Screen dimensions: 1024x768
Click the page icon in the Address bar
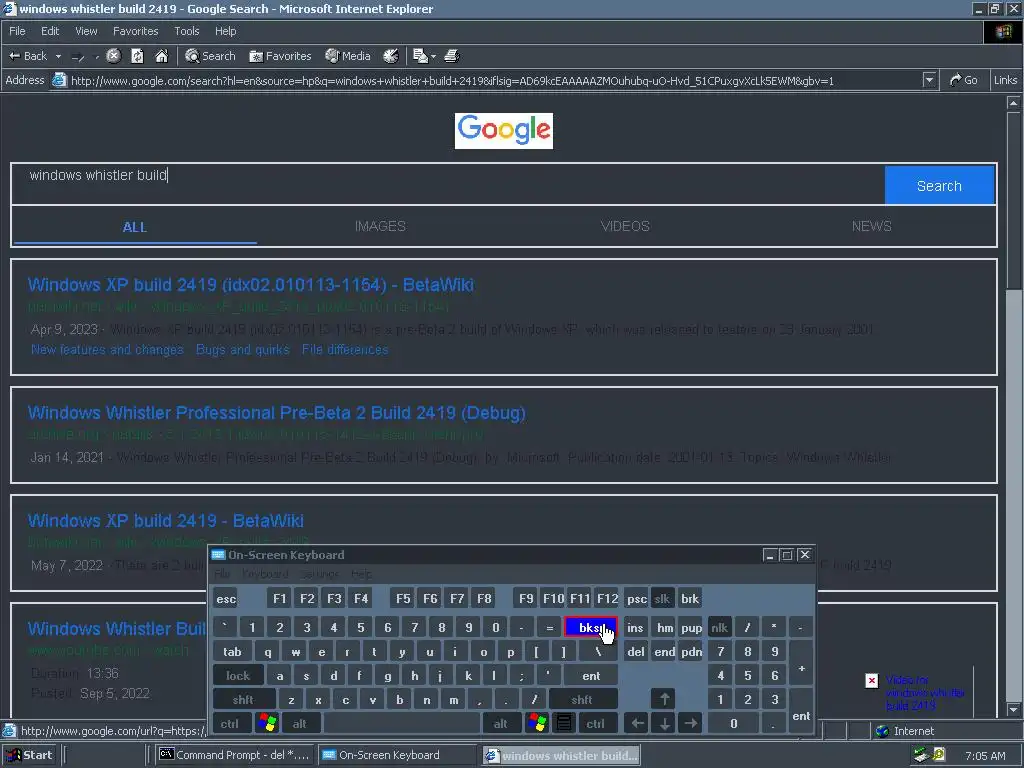click(59, 80)
